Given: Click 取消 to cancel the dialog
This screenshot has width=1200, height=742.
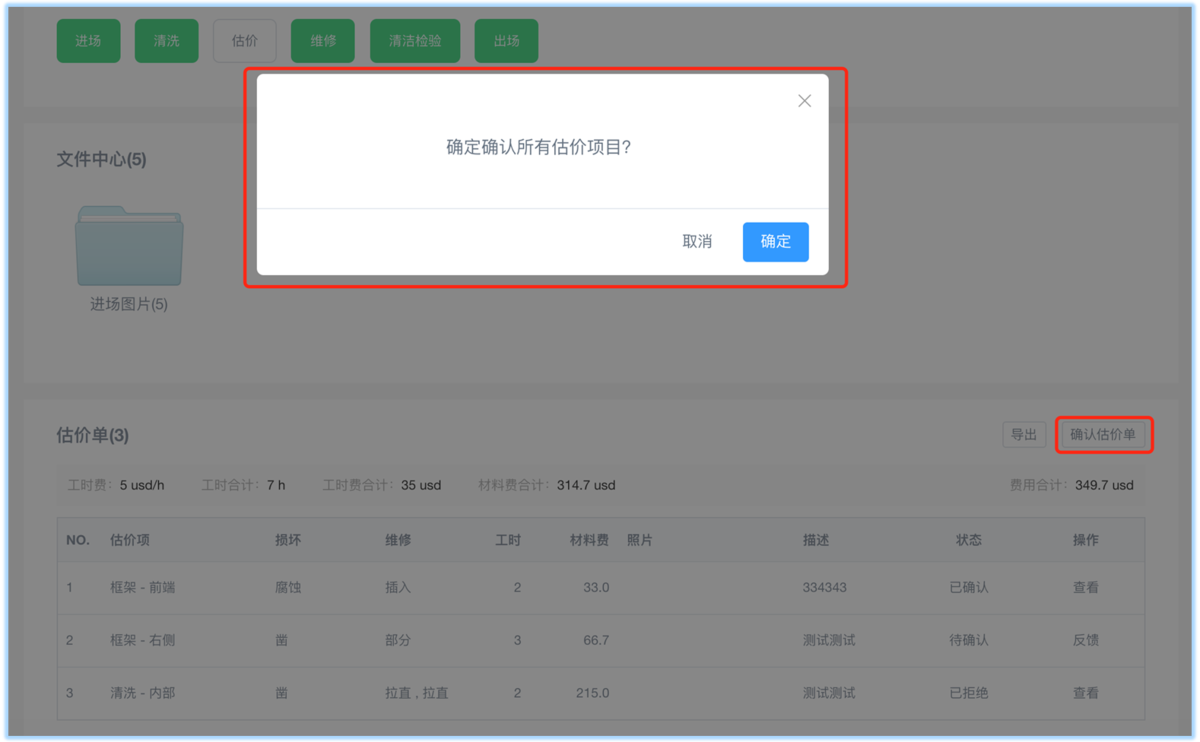Looking at the screenshot, I should (x=697, y=242).
